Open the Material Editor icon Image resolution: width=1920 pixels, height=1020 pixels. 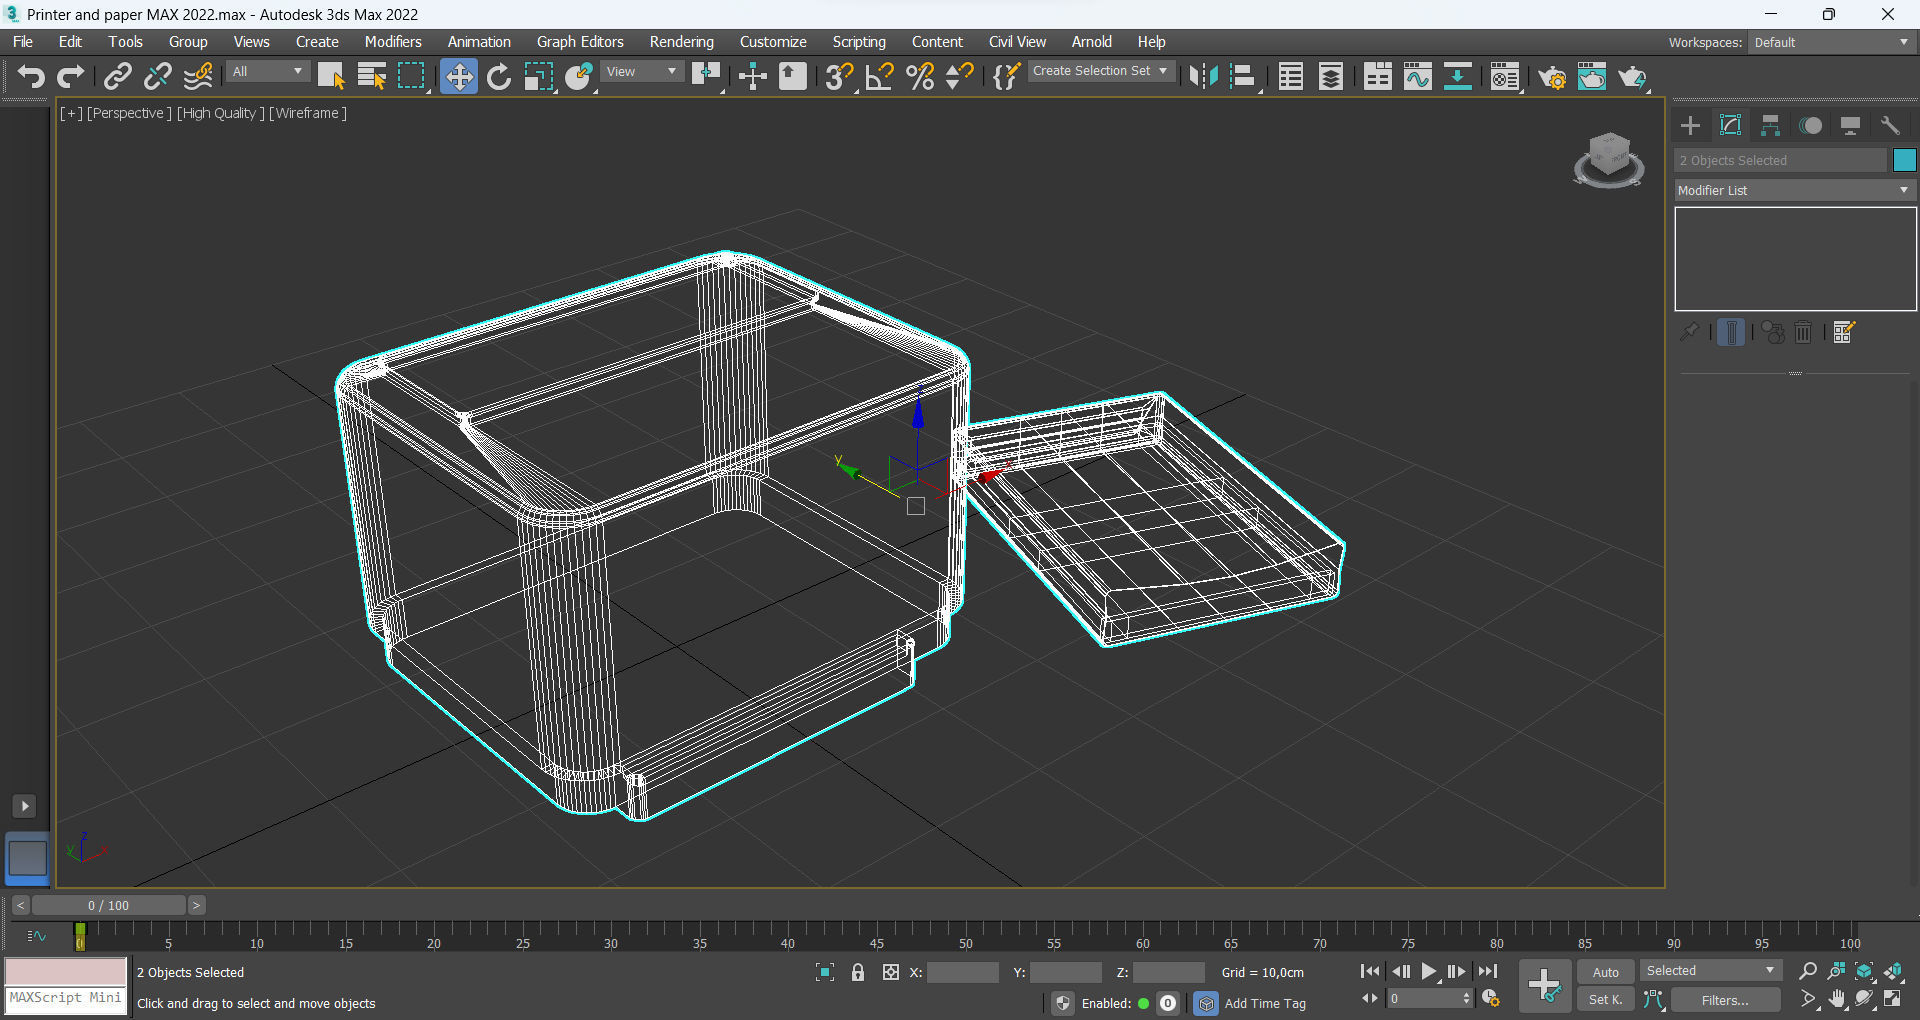1505,77
